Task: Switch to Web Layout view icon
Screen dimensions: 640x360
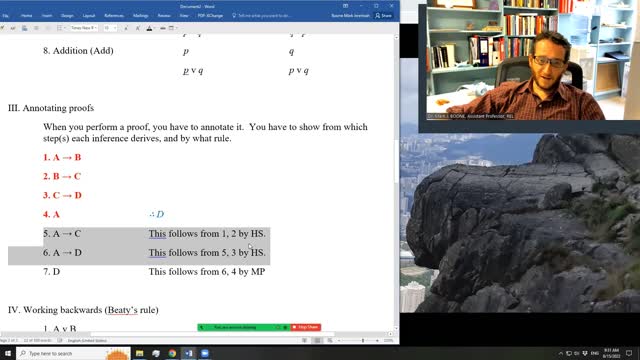Action: [330, 340]
